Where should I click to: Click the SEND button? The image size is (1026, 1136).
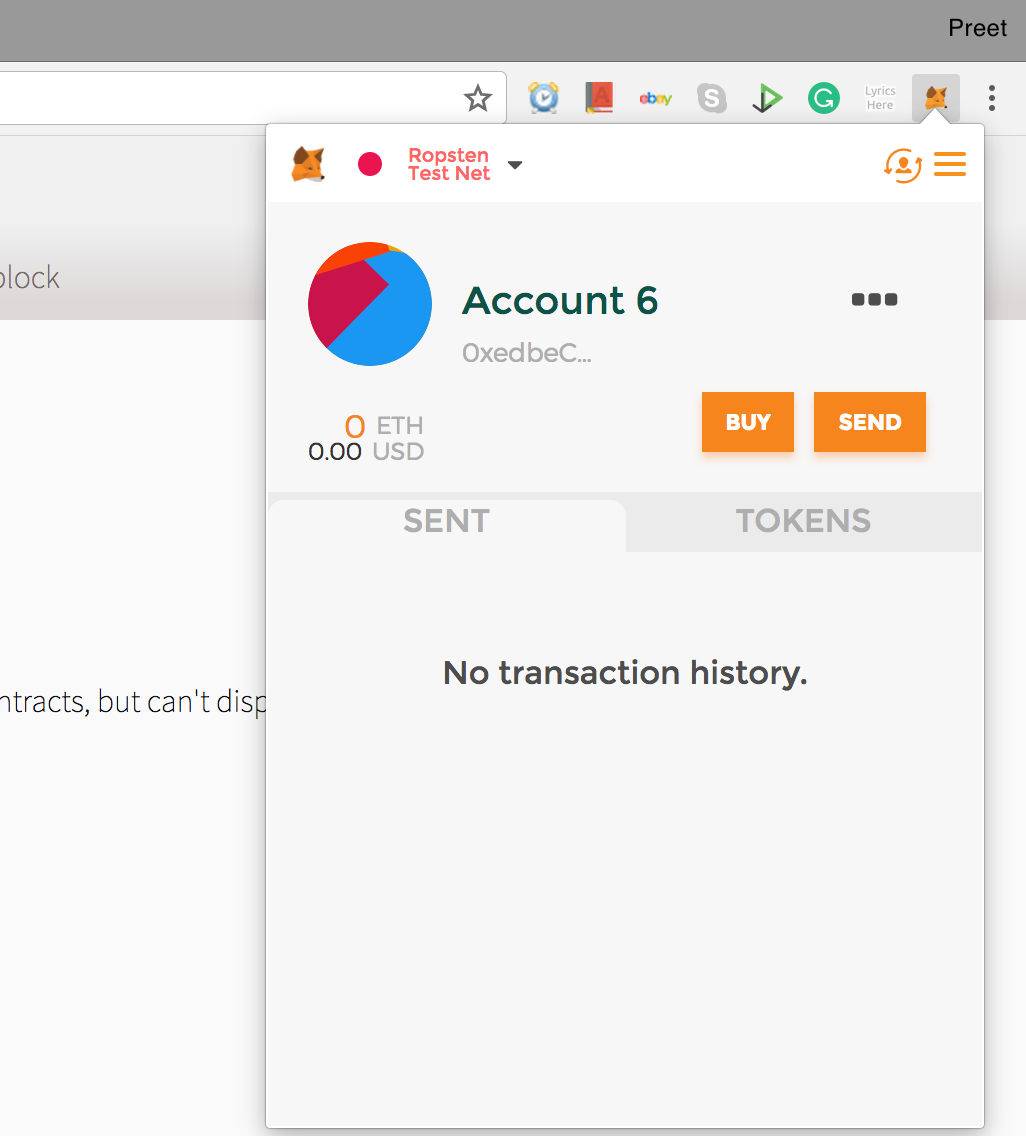869,422
